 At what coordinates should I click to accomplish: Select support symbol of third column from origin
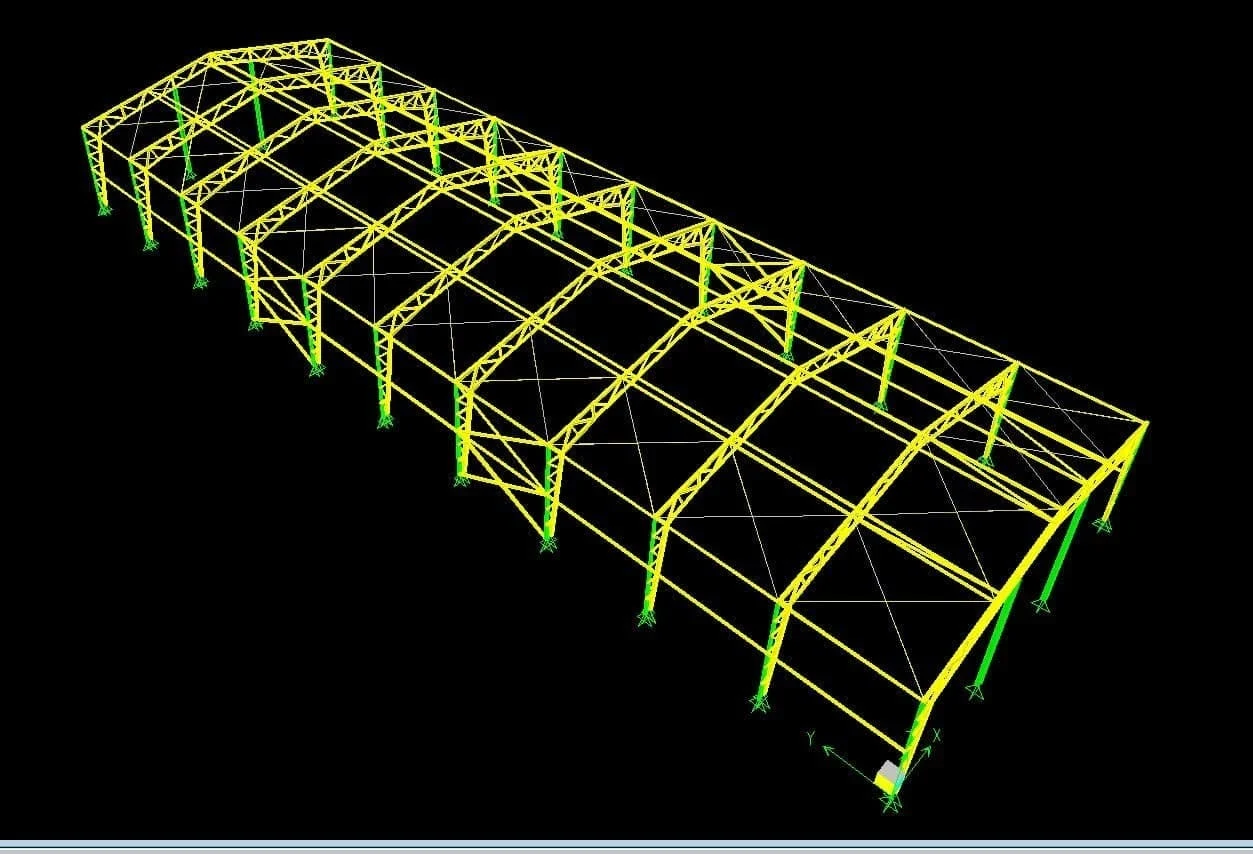click(x=646, y=619)
